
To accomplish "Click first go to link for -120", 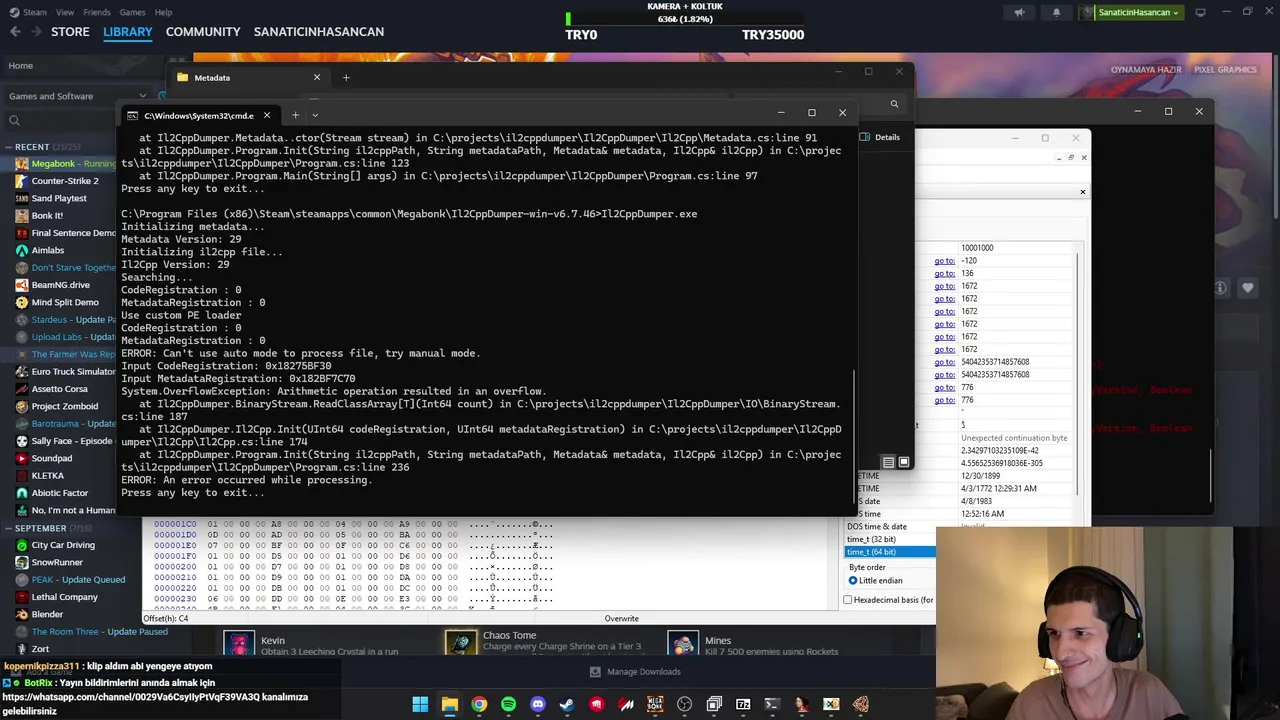I will (944, 260).
